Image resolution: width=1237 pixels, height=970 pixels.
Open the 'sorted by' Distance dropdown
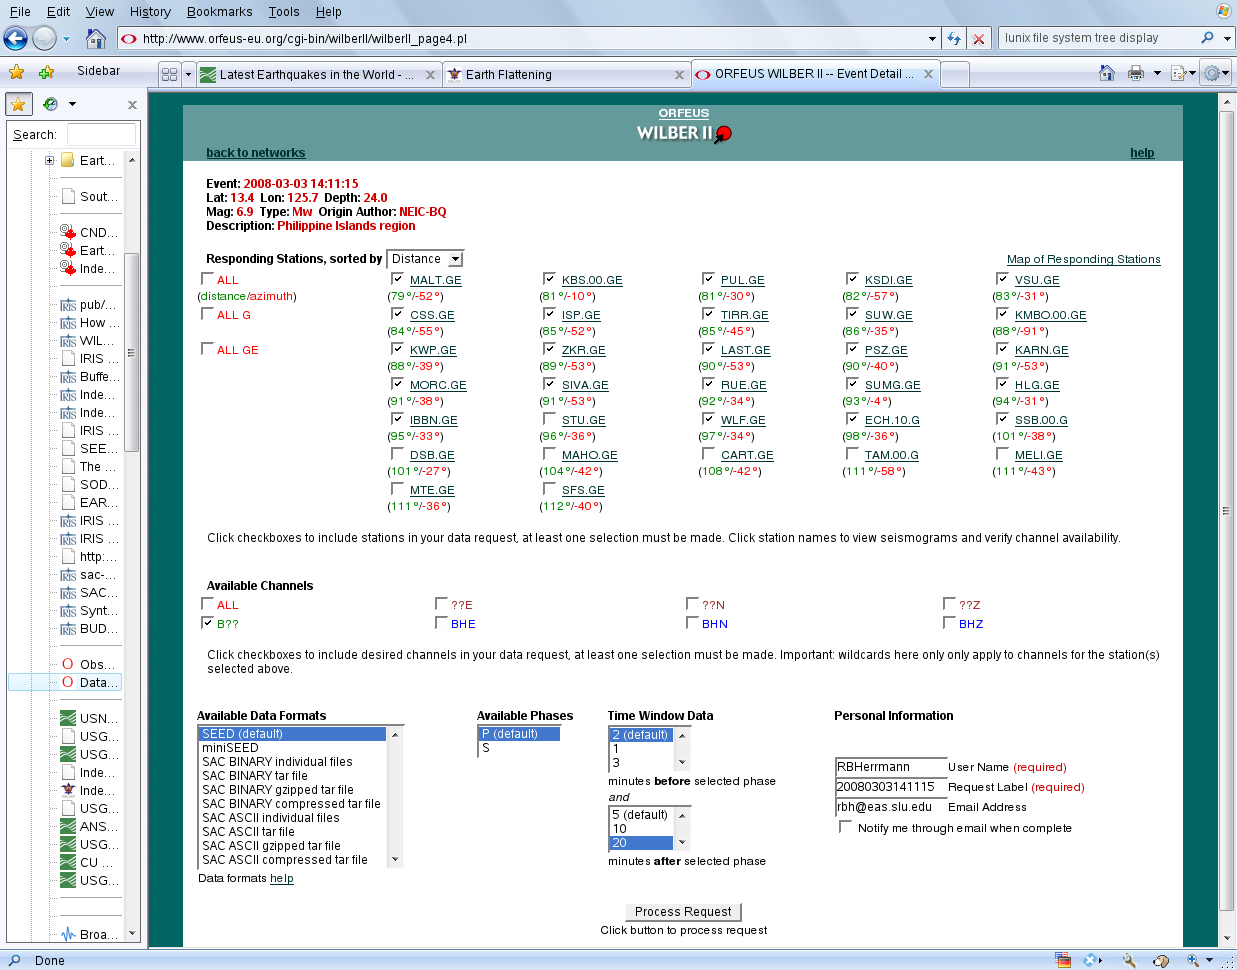point(425,259)
